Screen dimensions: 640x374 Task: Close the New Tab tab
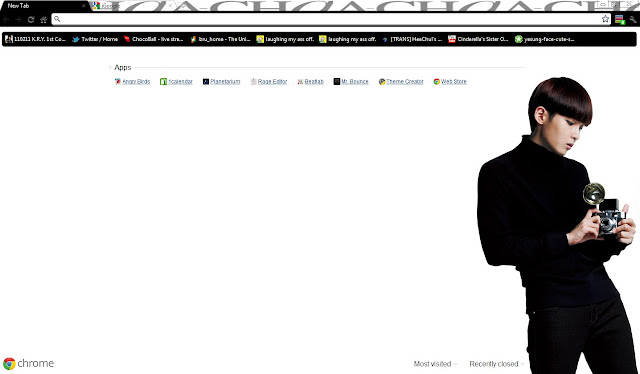tap(84, 6)
